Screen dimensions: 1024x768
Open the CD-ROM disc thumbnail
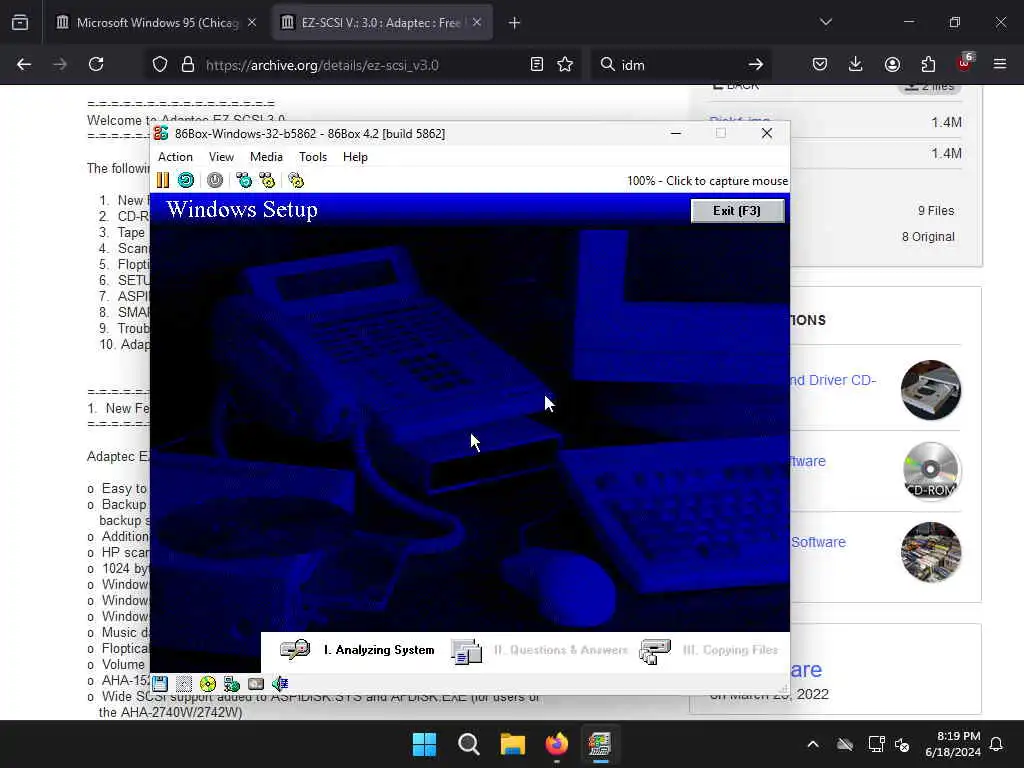tap(931, 471)
